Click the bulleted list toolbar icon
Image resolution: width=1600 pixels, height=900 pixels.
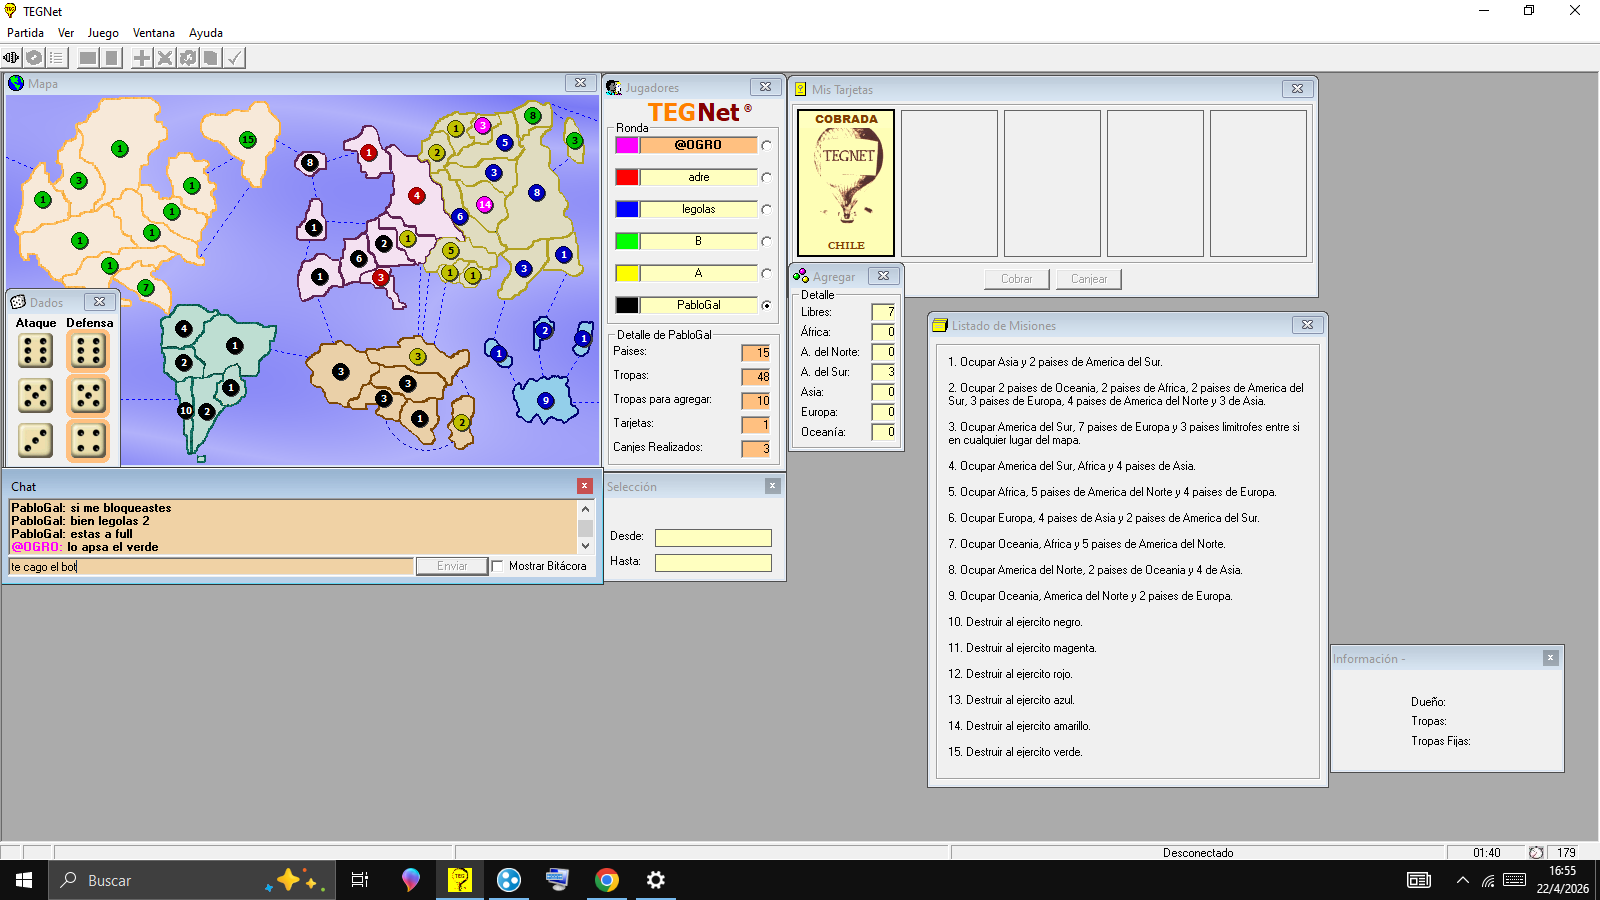(x=57, y=58)
